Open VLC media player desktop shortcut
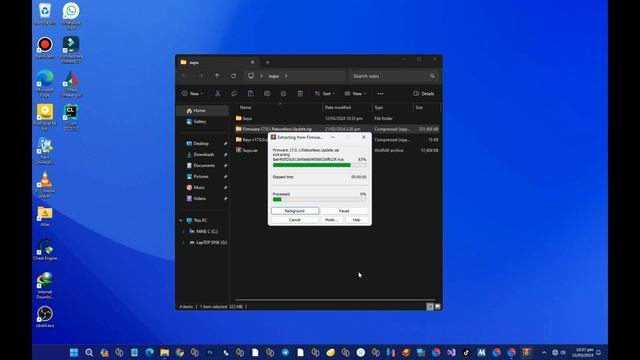 click(45, 185)
